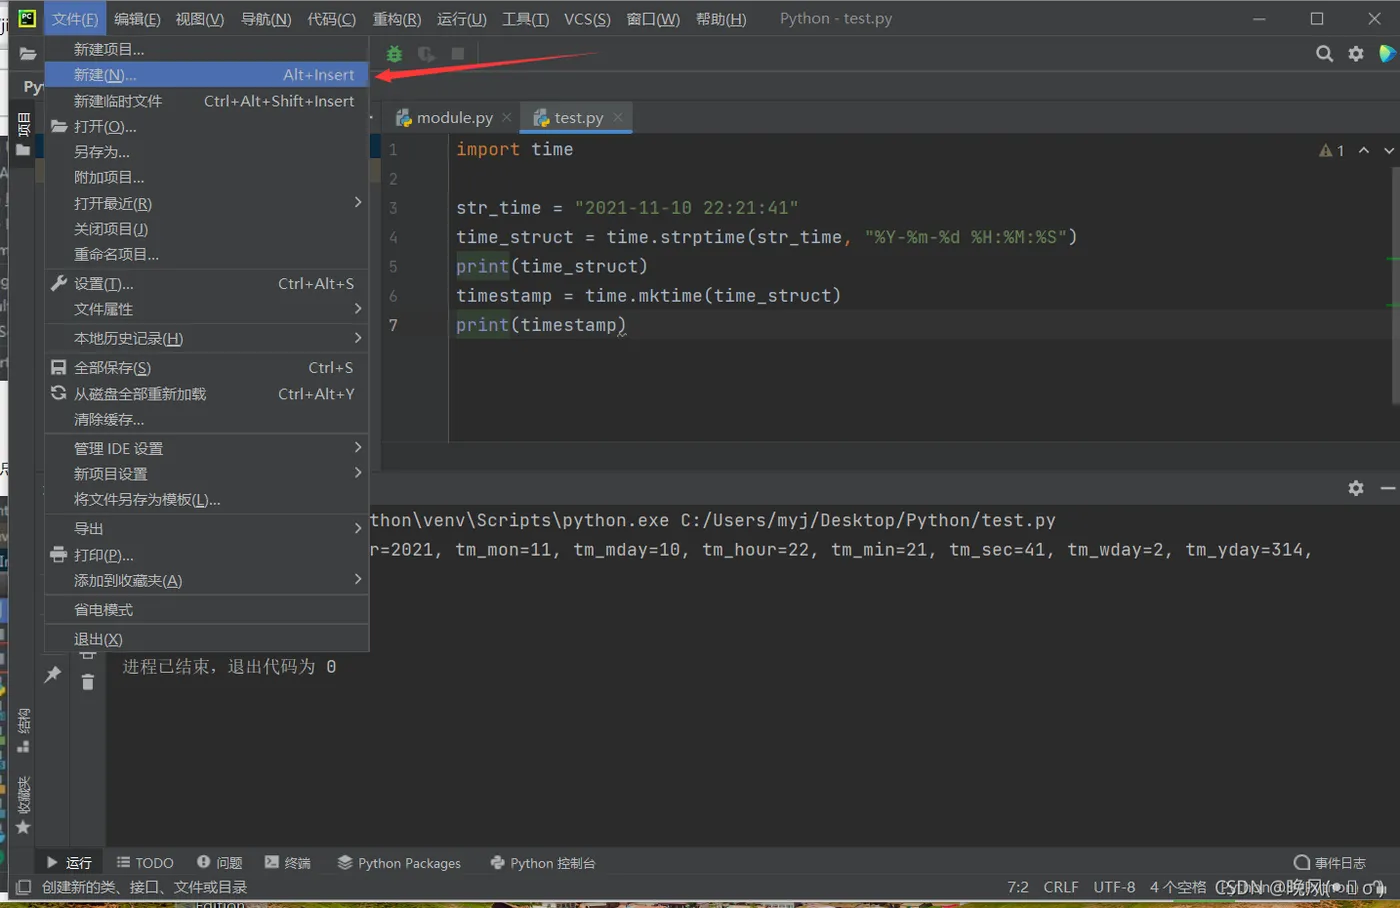Choose 打开(O)... menu entry

tap(207, 126)
